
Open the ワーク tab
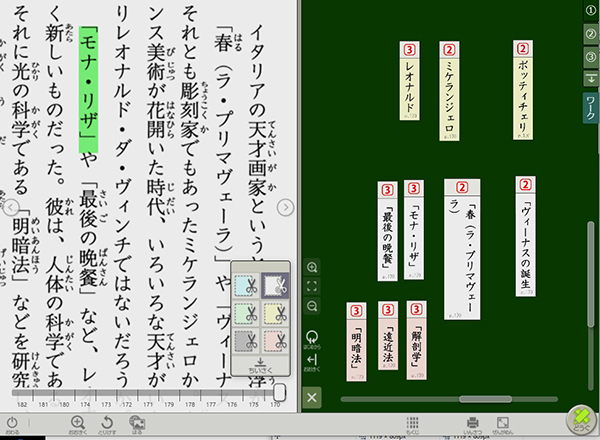tap(591, 108)
